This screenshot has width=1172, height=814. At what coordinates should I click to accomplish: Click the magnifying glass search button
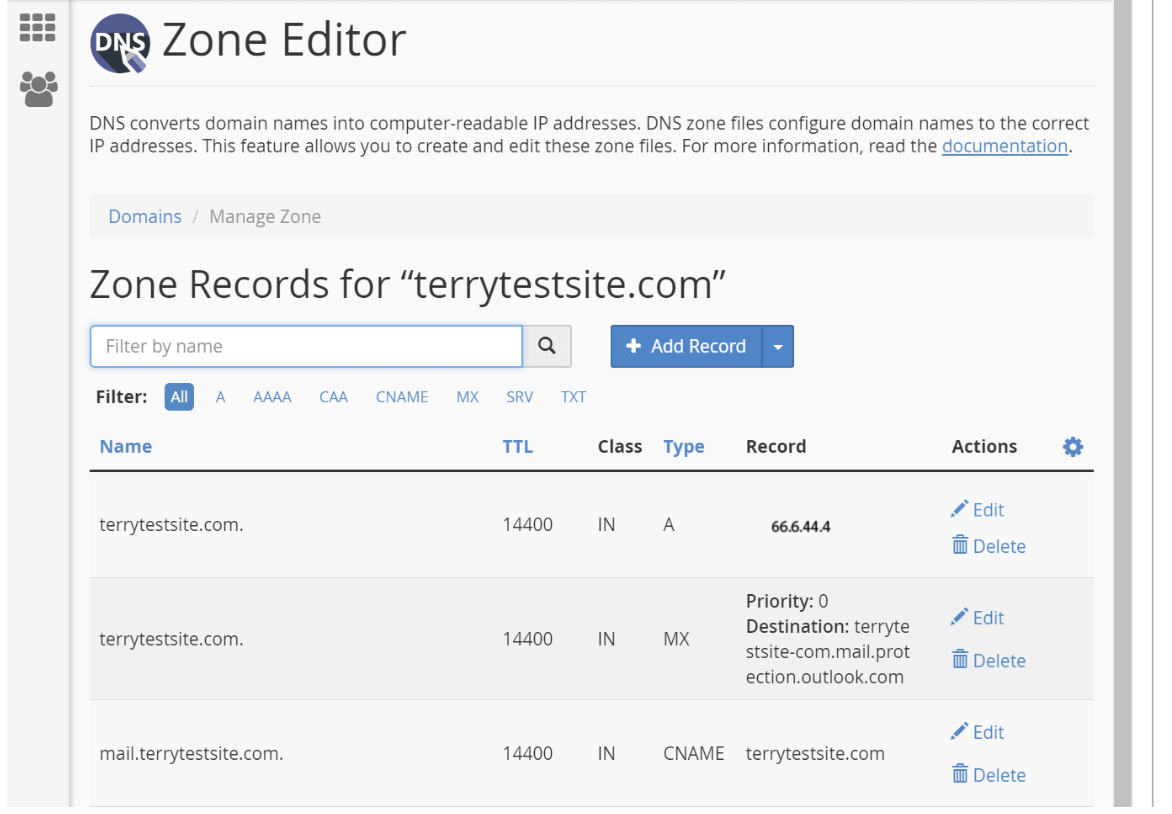[x=547, y=346]
